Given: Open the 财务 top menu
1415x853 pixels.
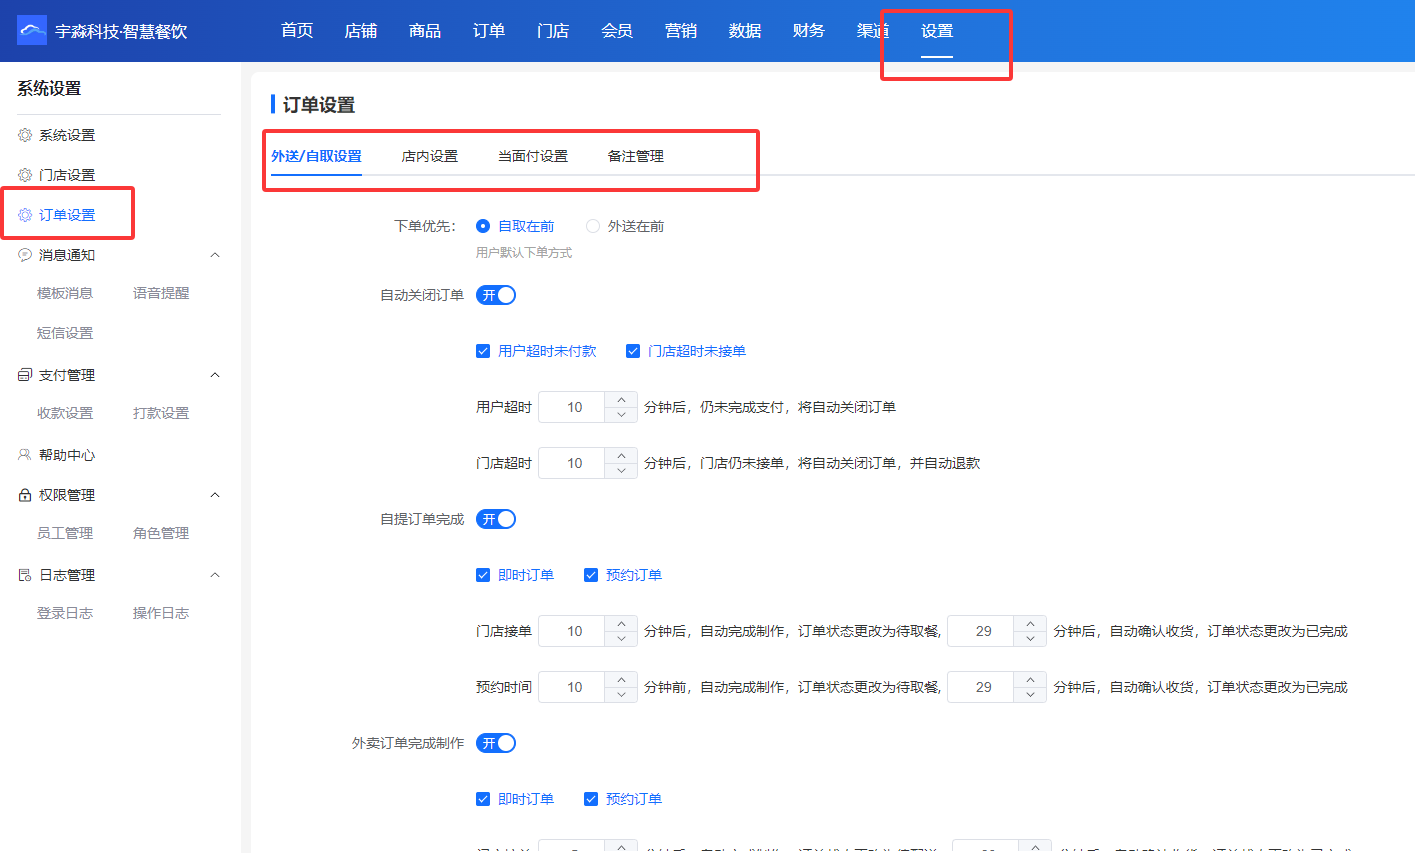Looking at the screenshot, I should pyautogui.click(x=809, y=31).
